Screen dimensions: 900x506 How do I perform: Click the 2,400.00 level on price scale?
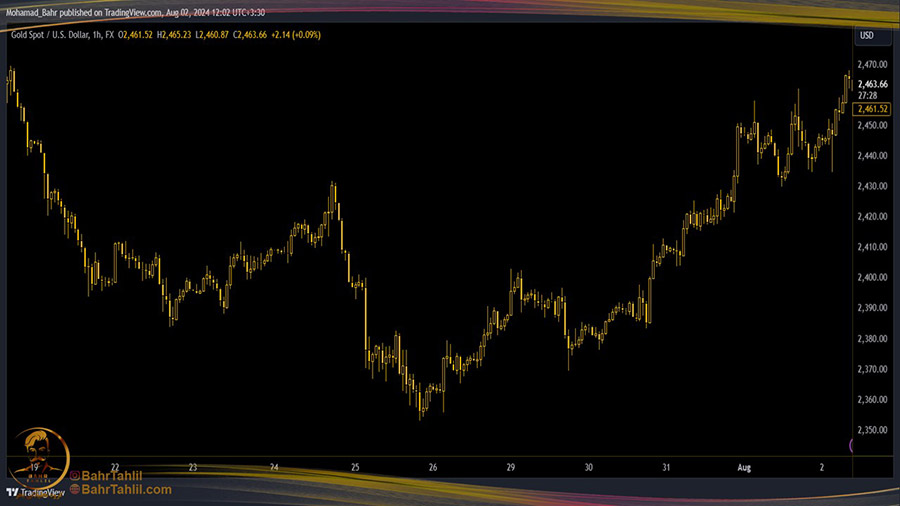point(873,277)
